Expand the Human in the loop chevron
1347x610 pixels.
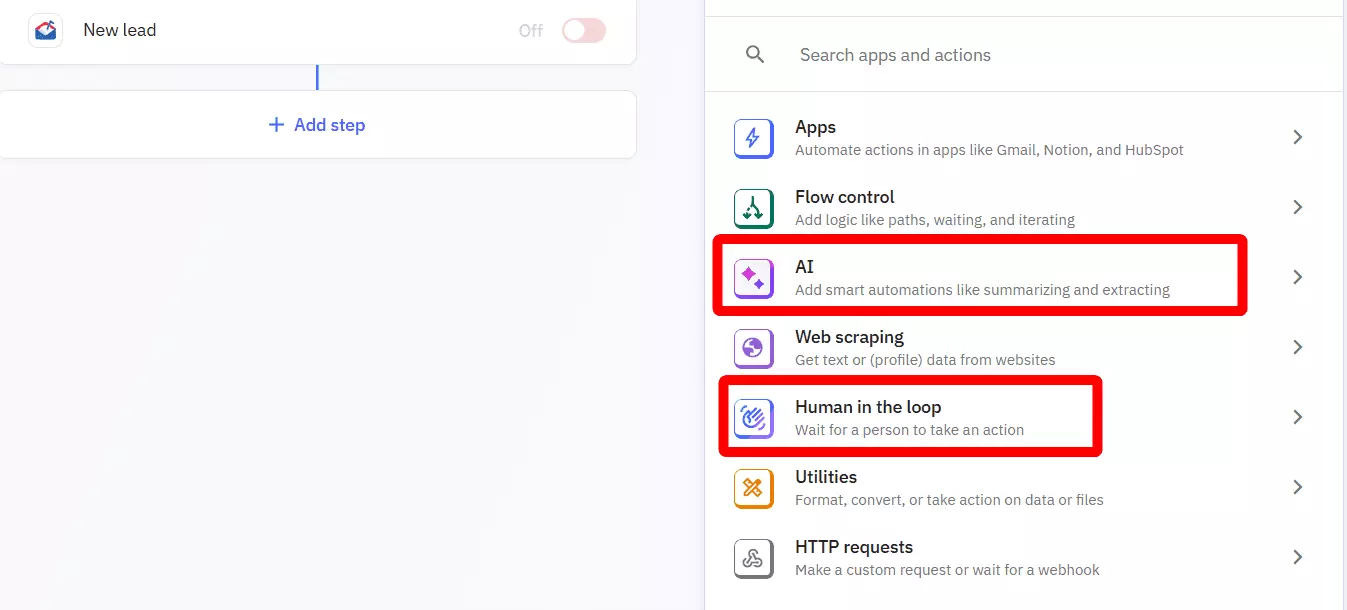click(x=1297, y=417)
